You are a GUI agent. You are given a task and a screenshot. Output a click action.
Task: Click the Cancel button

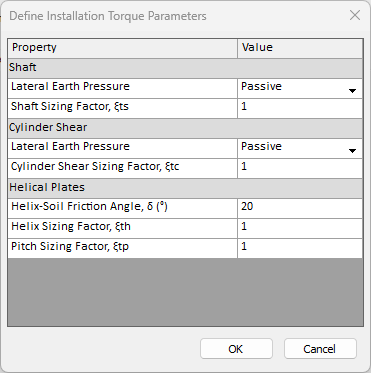click(x=320, y=349)
